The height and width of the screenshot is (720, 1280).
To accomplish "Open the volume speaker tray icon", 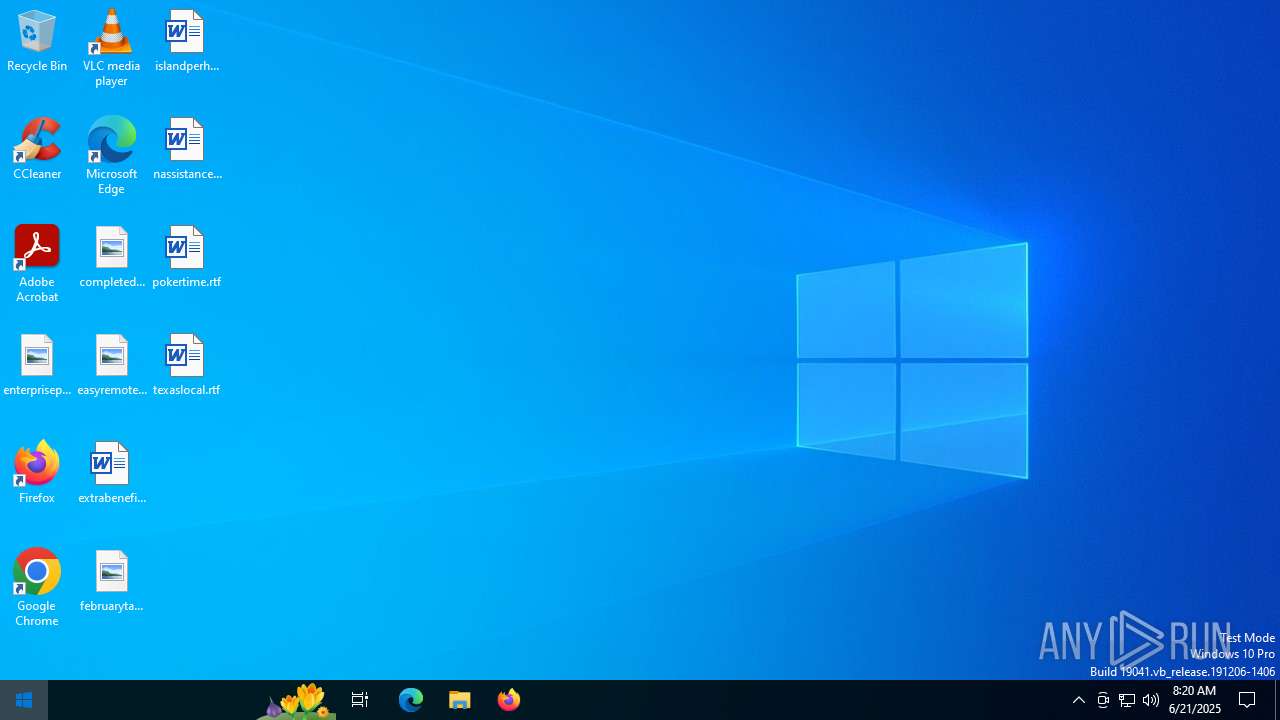I will pos(1151,700).
